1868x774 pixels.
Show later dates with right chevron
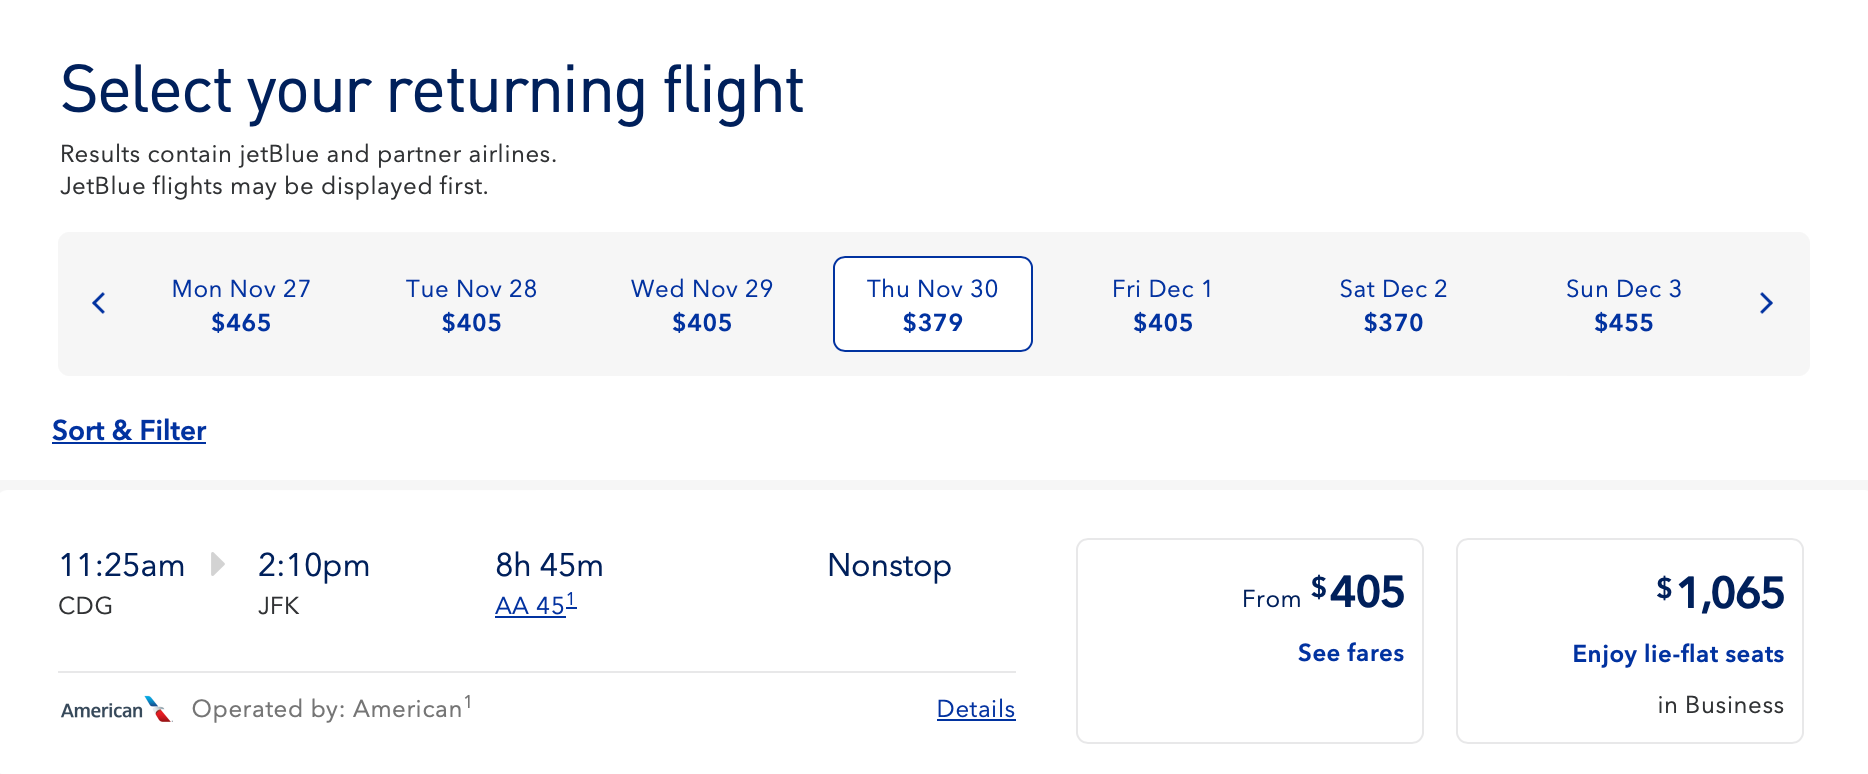point(1766,303)
